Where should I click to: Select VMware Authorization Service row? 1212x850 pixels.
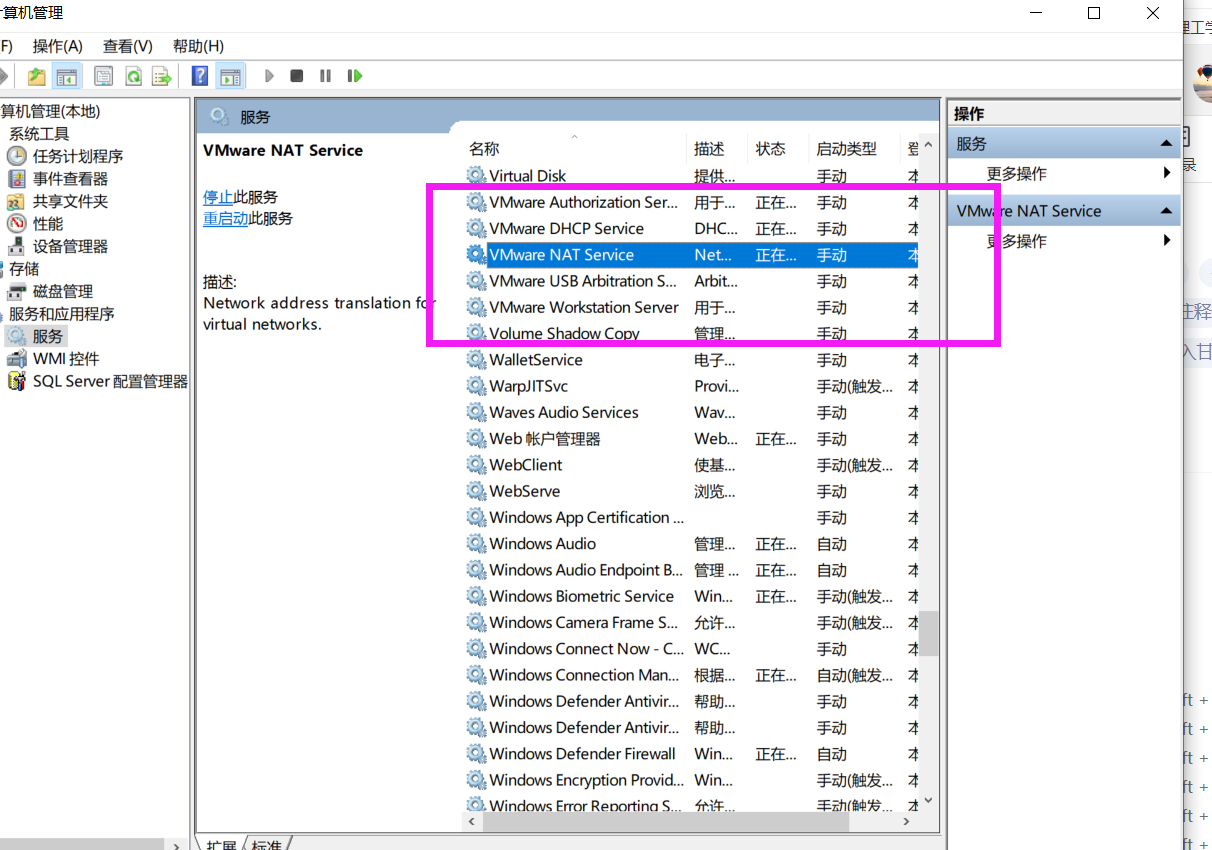pos(691,202)
